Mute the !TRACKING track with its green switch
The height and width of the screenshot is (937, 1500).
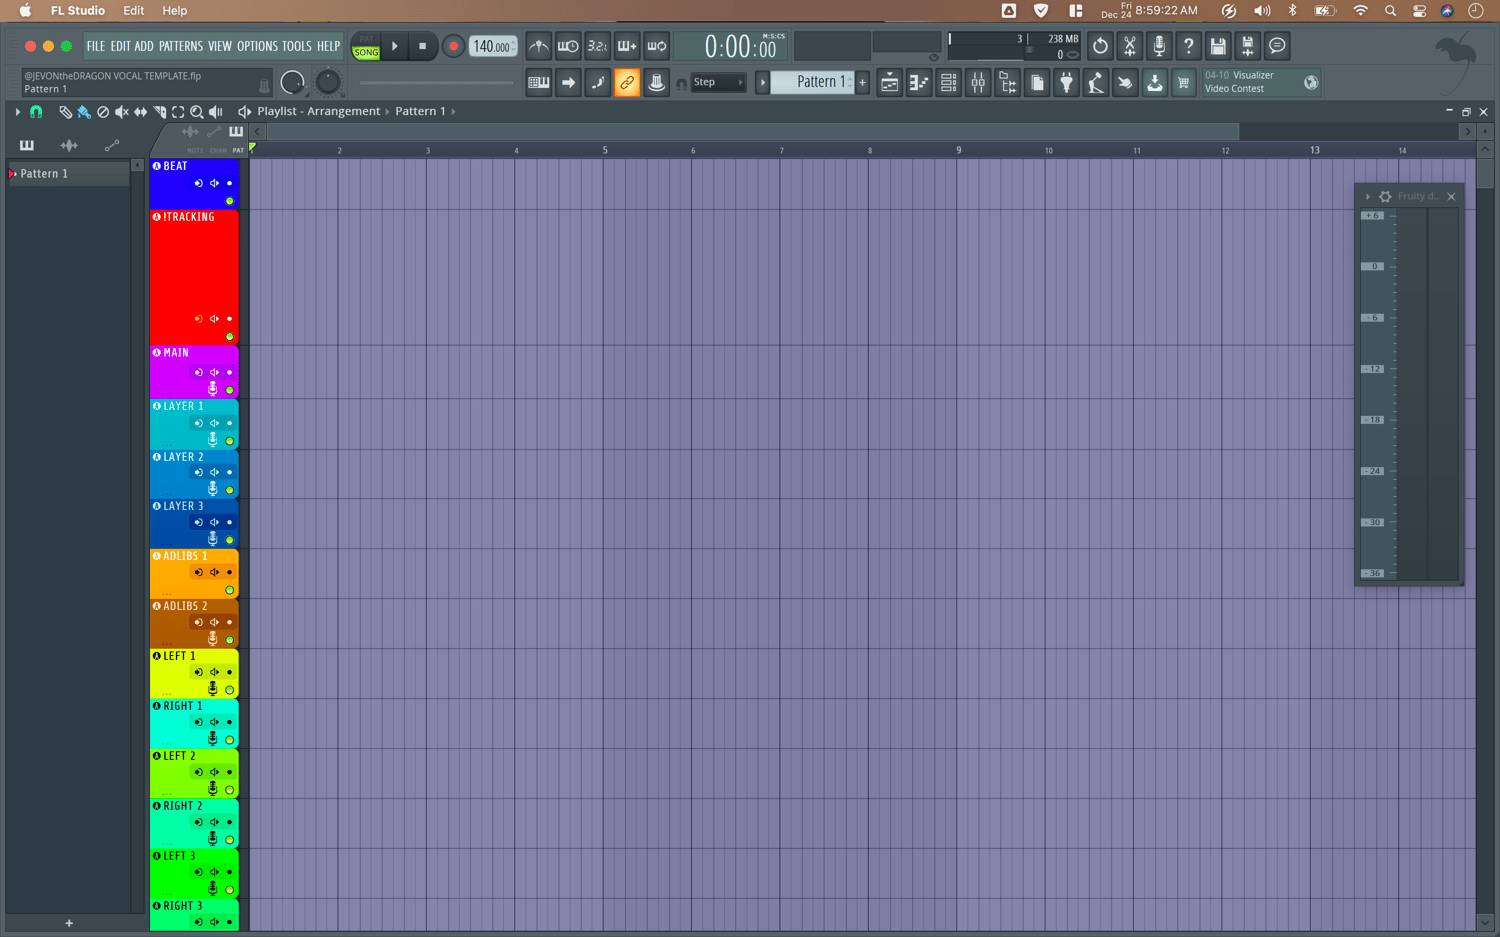point(229,337)
